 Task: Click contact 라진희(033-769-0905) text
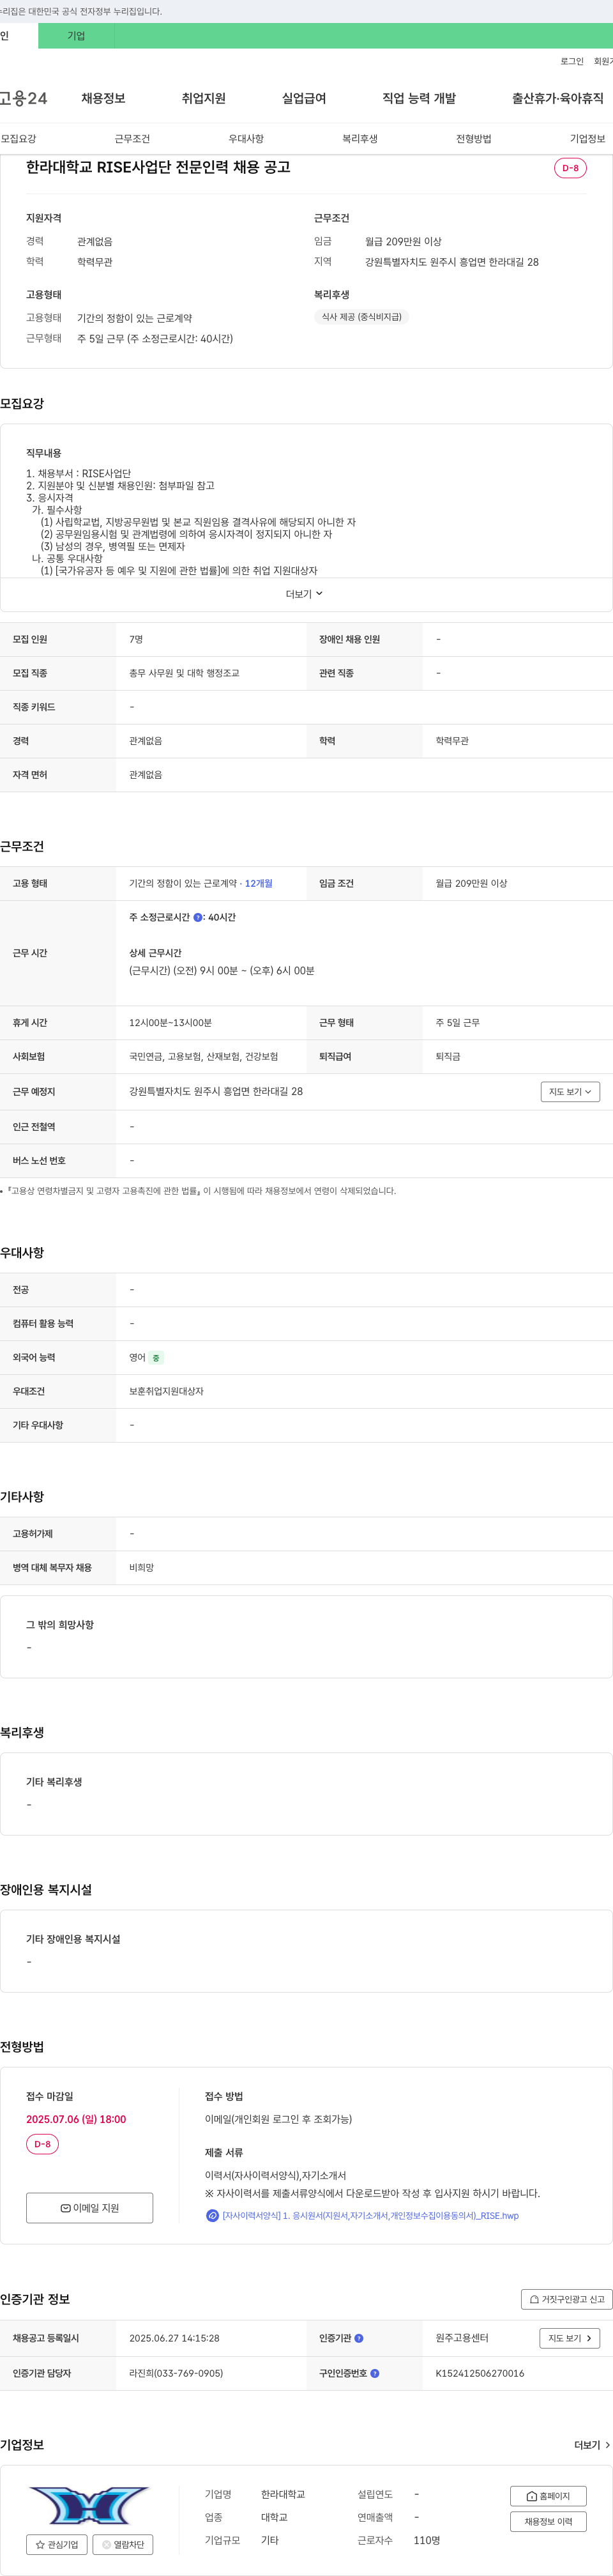pyautogui.click(x=176, y=2373)
